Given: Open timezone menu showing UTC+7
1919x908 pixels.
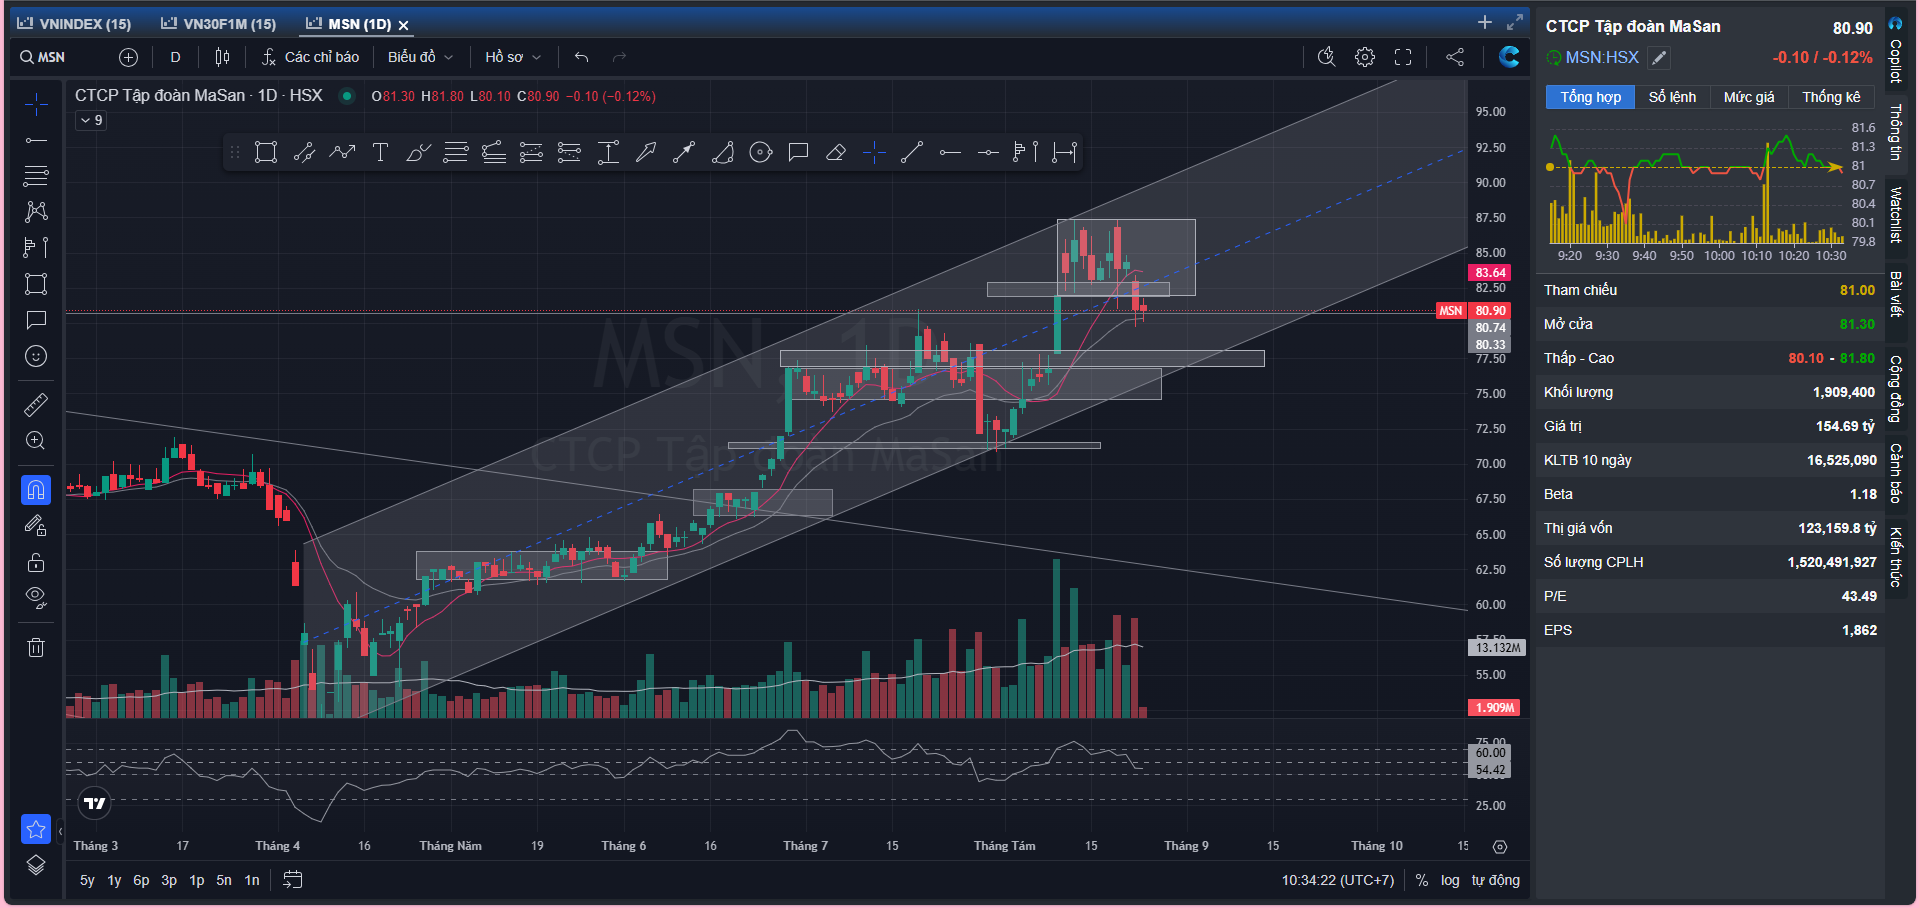Looking at the screenshot, I should [x=1338, y=880].
